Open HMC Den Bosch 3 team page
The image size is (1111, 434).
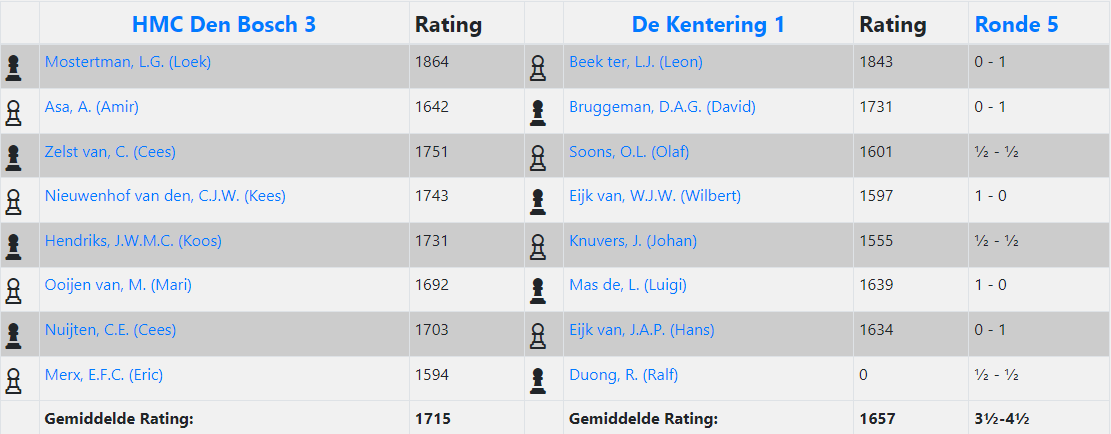[224, 25]
